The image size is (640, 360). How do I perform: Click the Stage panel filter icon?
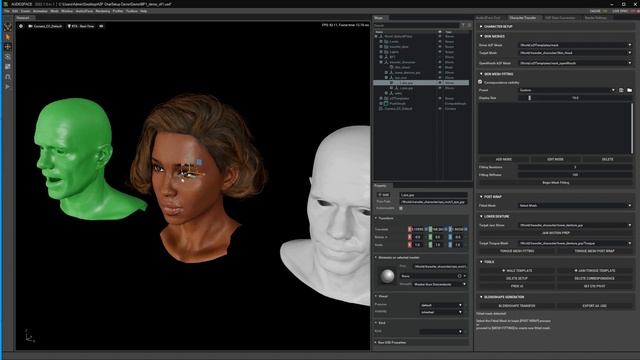pyautogui.click(x=463, y=25)
